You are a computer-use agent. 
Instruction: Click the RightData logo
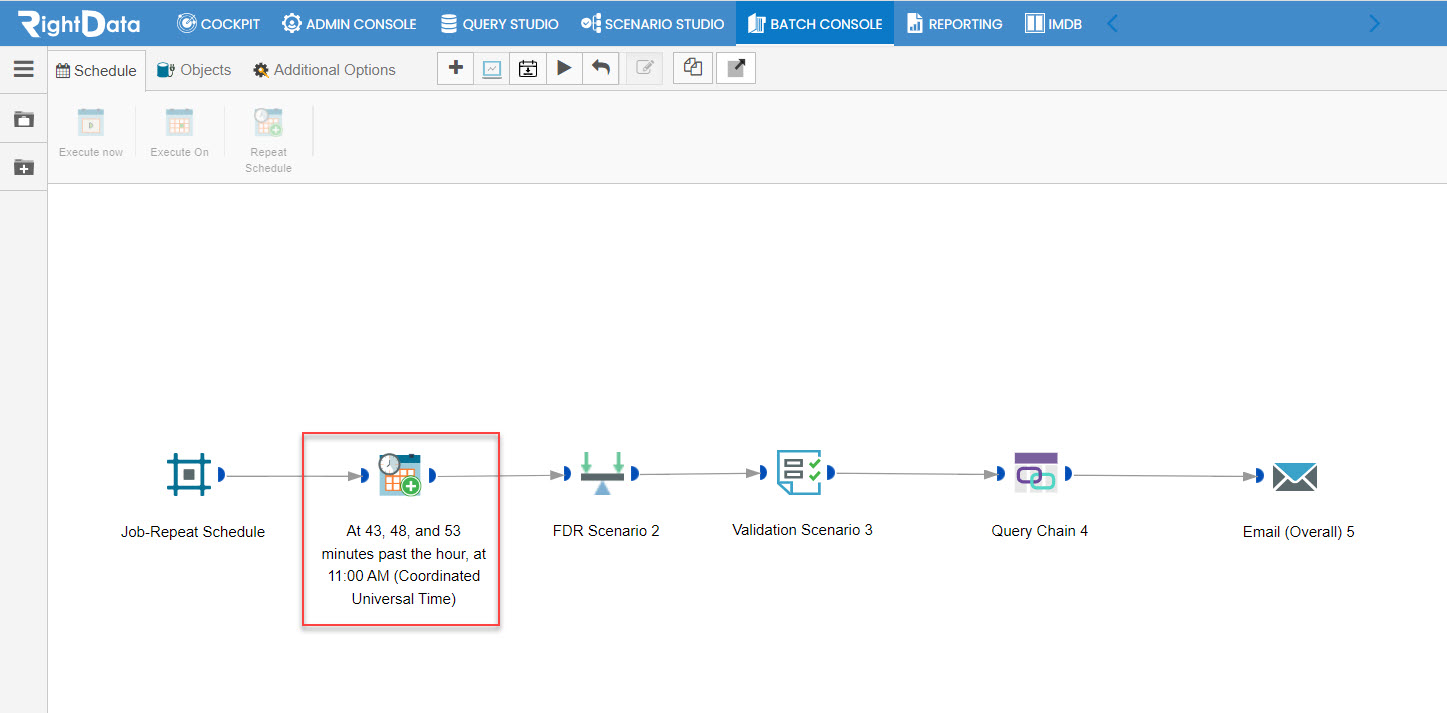click(x=76, y=22)
